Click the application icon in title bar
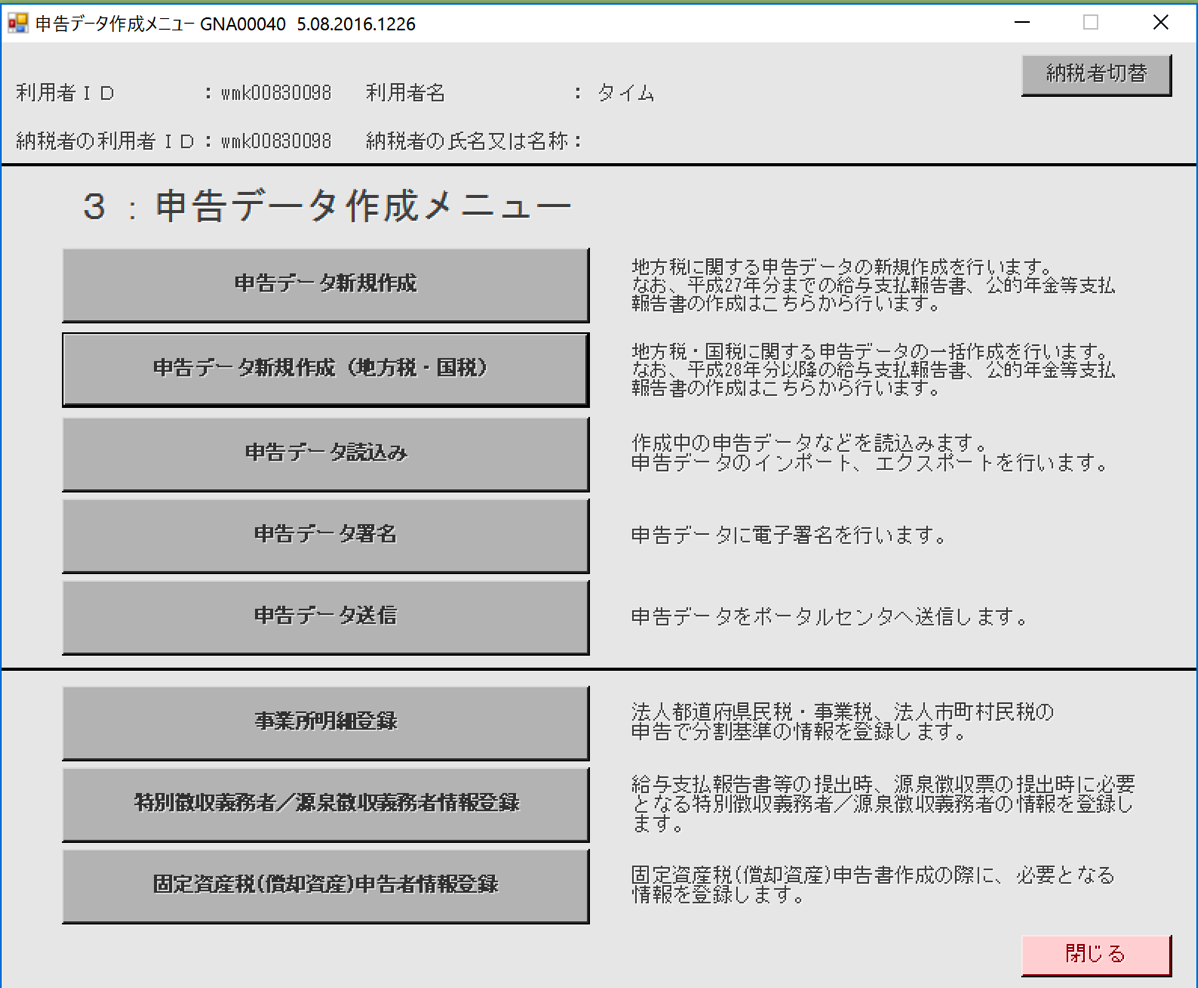Viewport: 1198px width, 988px height. click(x=18, y=24)
